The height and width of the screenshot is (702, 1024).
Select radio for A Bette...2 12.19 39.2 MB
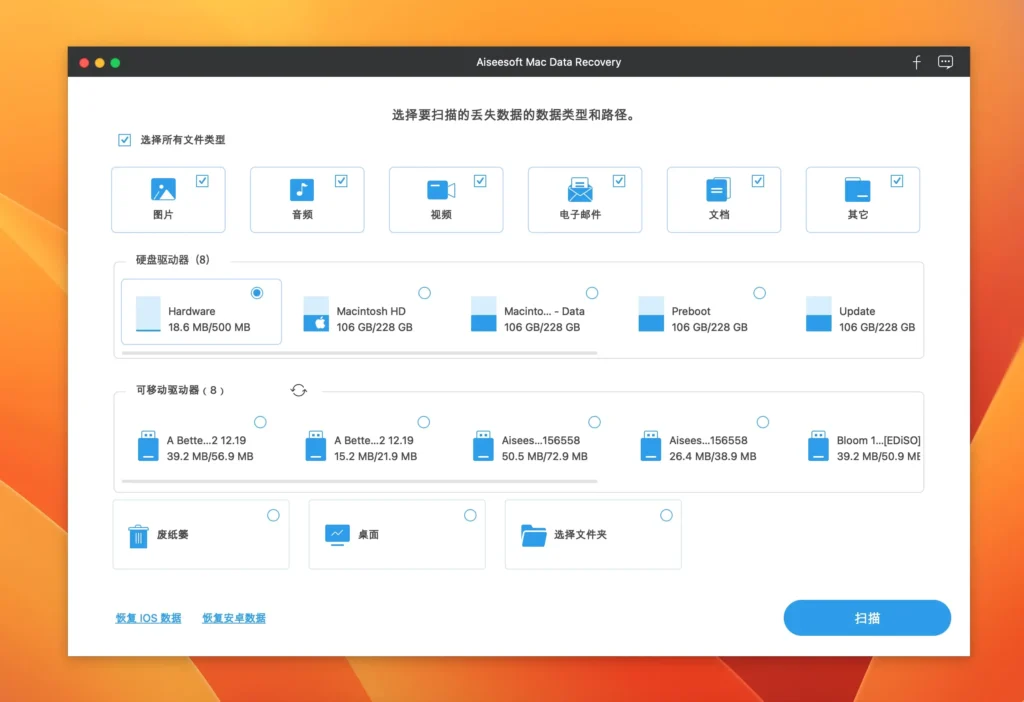(x=260, y=422)
